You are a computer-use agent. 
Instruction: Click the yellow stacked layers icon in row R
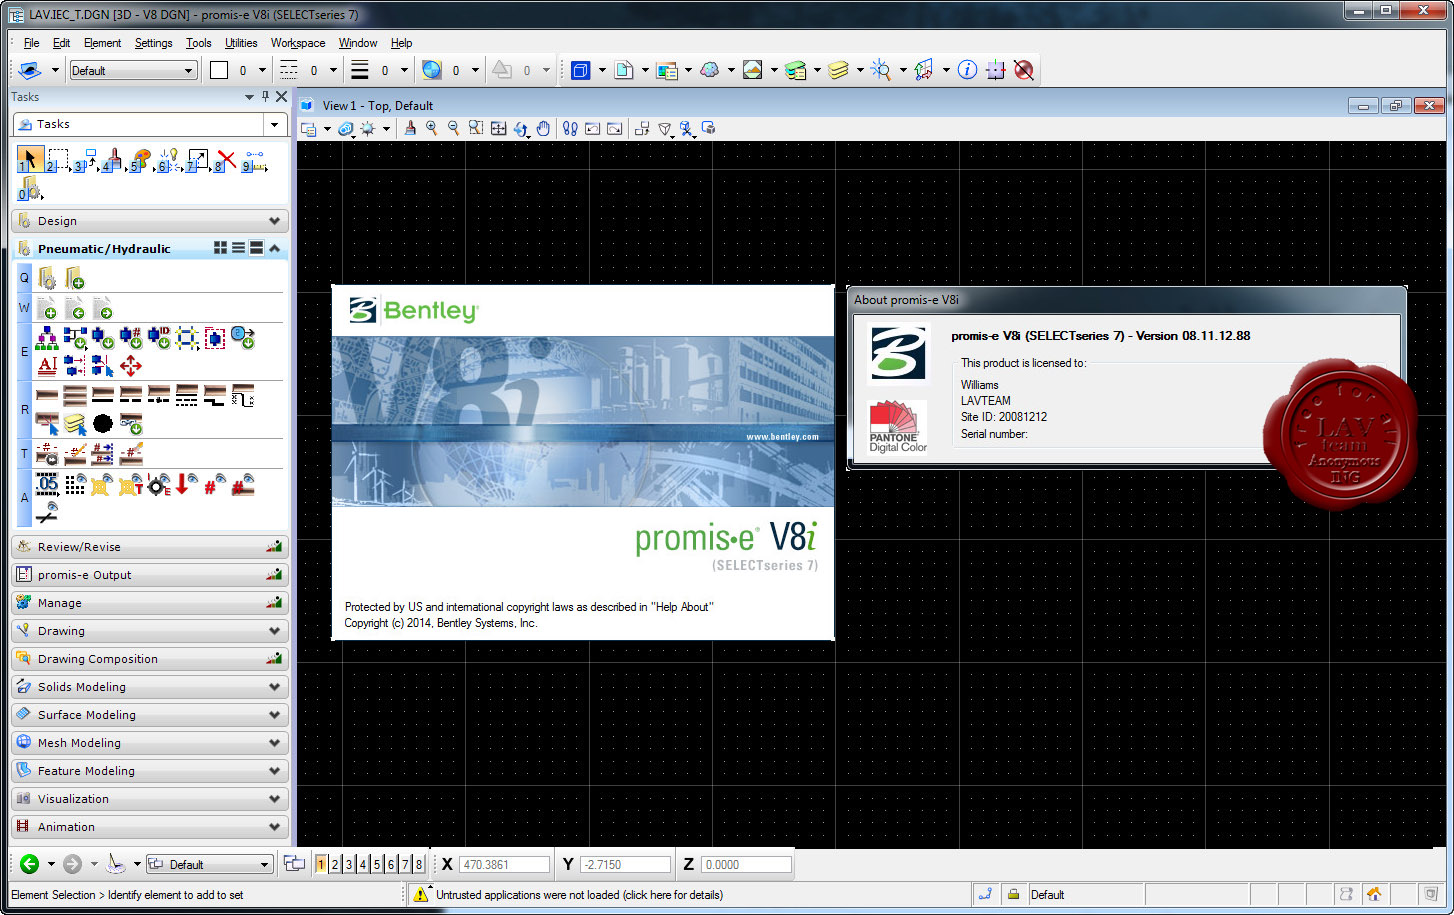click(x=75, y=424)
